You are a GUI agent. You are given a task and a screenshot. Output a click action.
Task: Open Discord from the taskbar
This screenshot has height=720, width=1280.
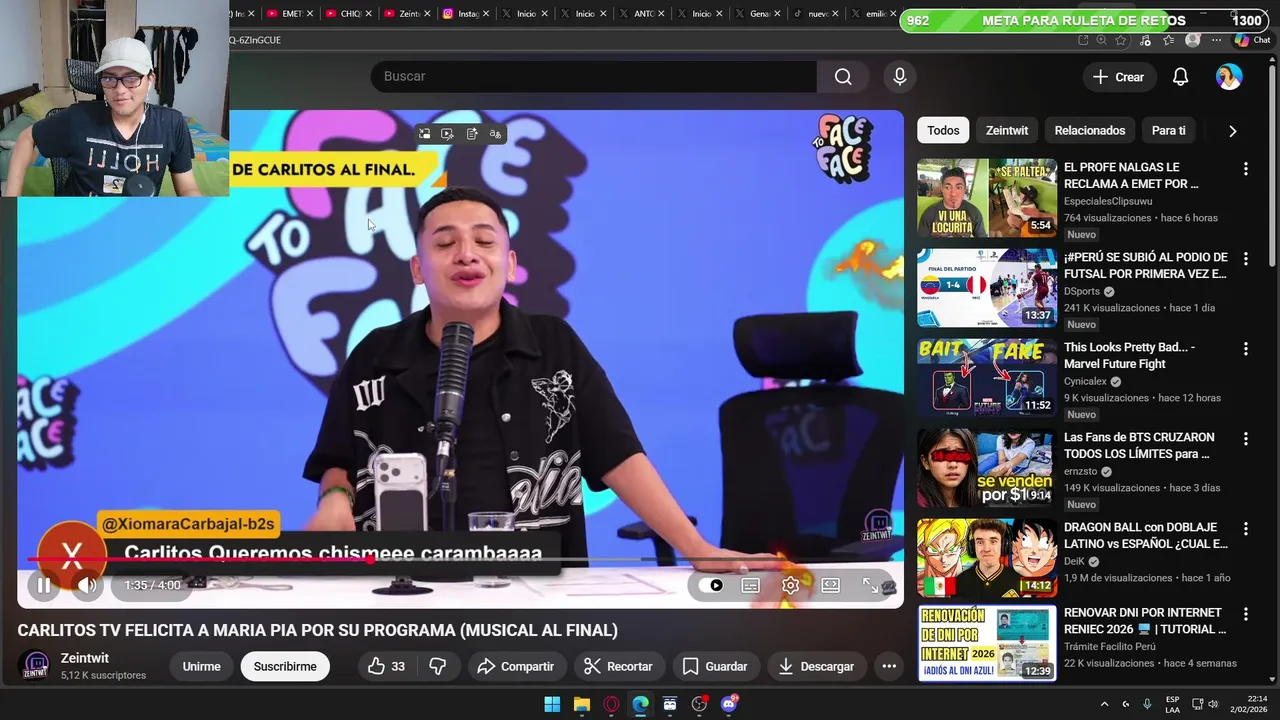coord(729,704)
